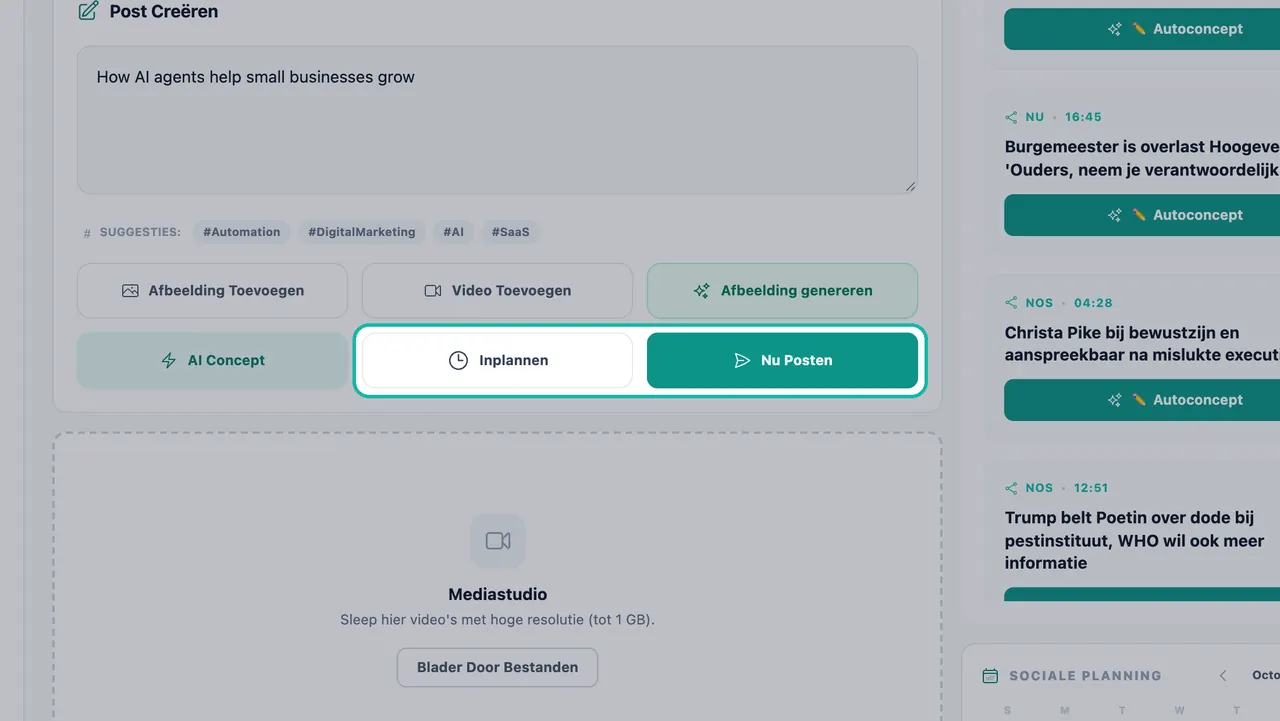This screenshot has width=1280, height=721.
Task: Go to previous month in Sociale Planning
Action: pos(1222,676)
